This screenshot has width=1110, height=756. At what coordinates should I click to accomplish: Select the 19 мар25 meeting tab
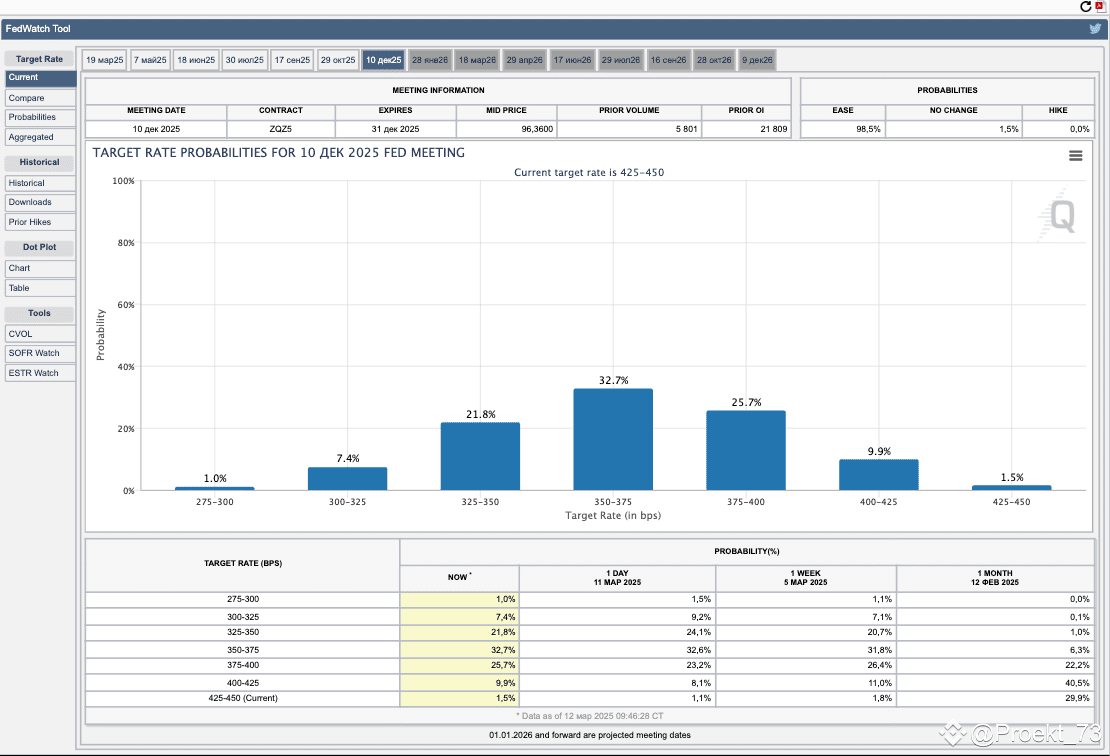[105, 60]
